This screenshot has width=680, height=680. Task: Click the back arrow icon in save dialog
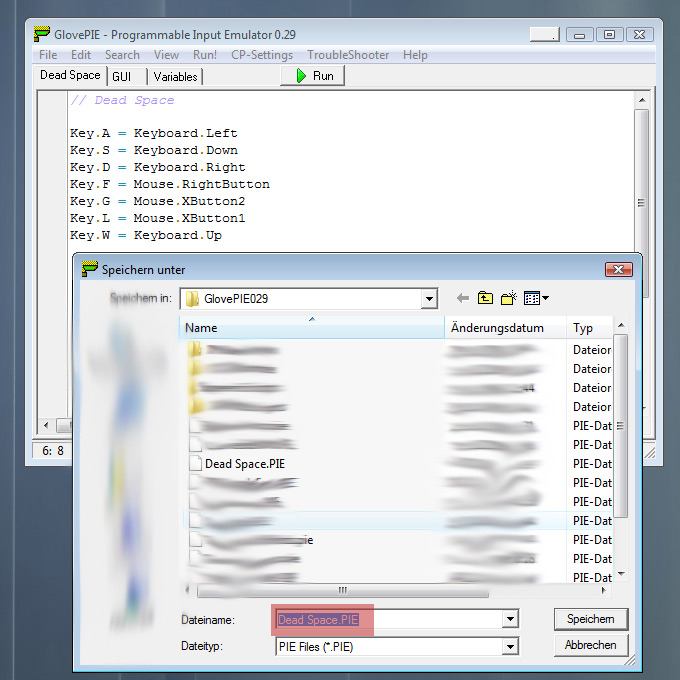(463, 298)
